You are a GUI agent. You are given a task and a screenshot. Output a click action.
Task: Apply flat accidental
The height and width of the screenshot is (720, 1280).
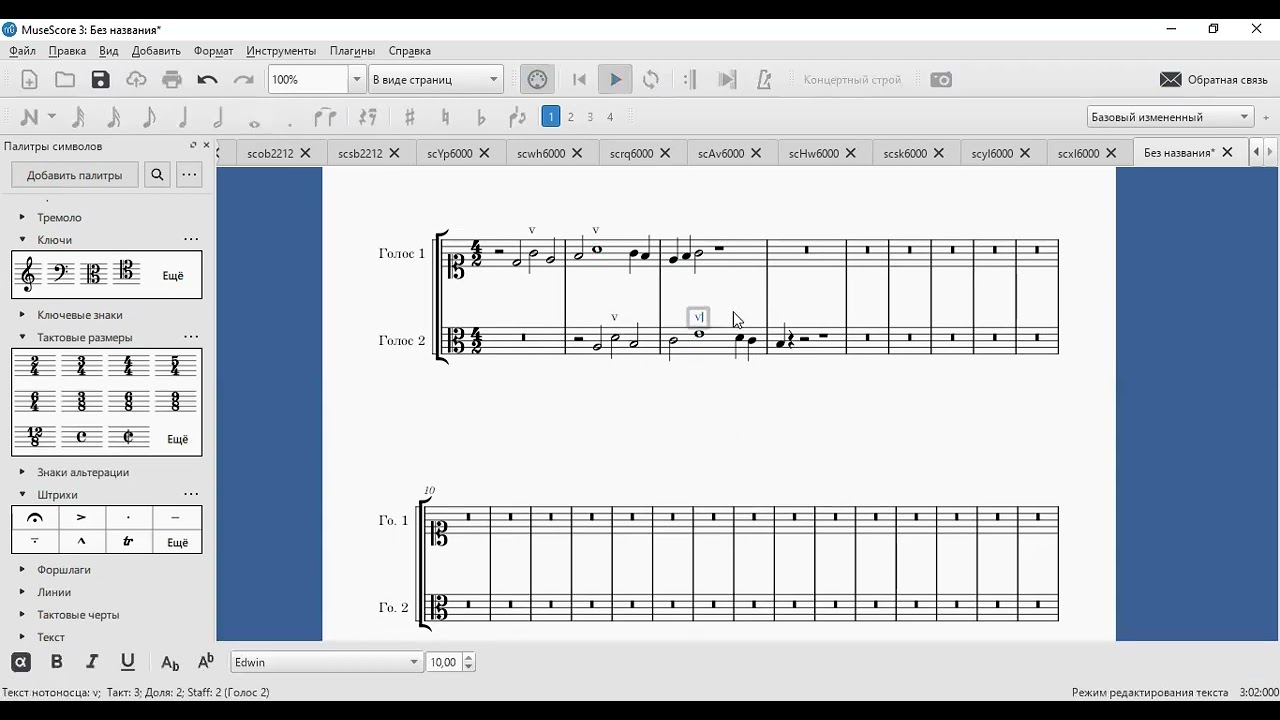tap(481, 117)
